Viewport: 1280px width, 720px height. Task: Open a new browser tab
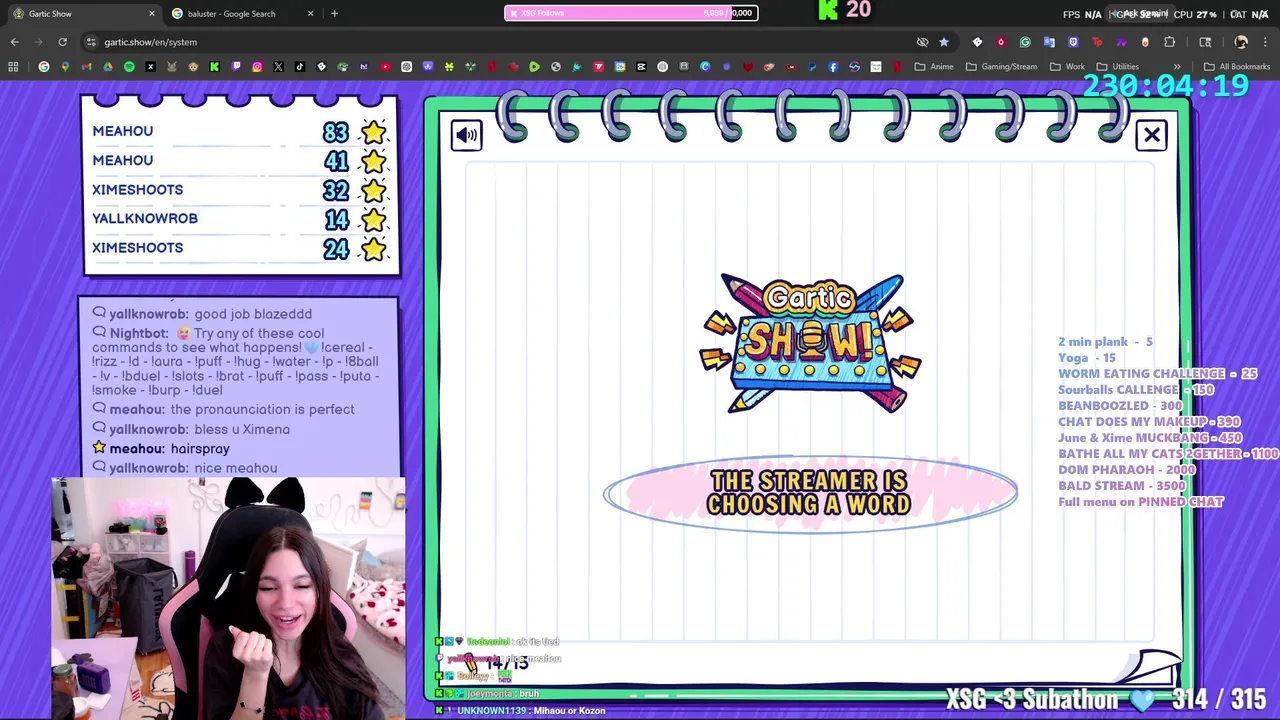334,13
